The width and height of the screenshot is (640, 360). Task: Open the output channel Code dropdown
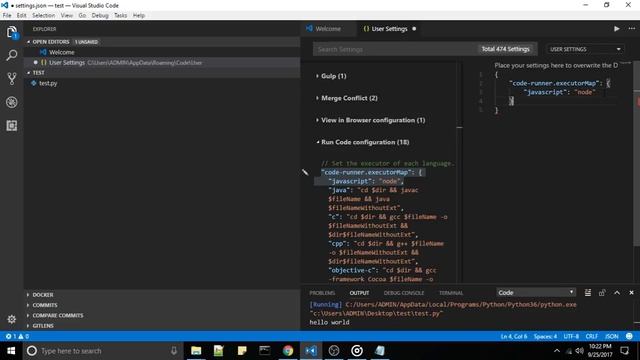536,292
